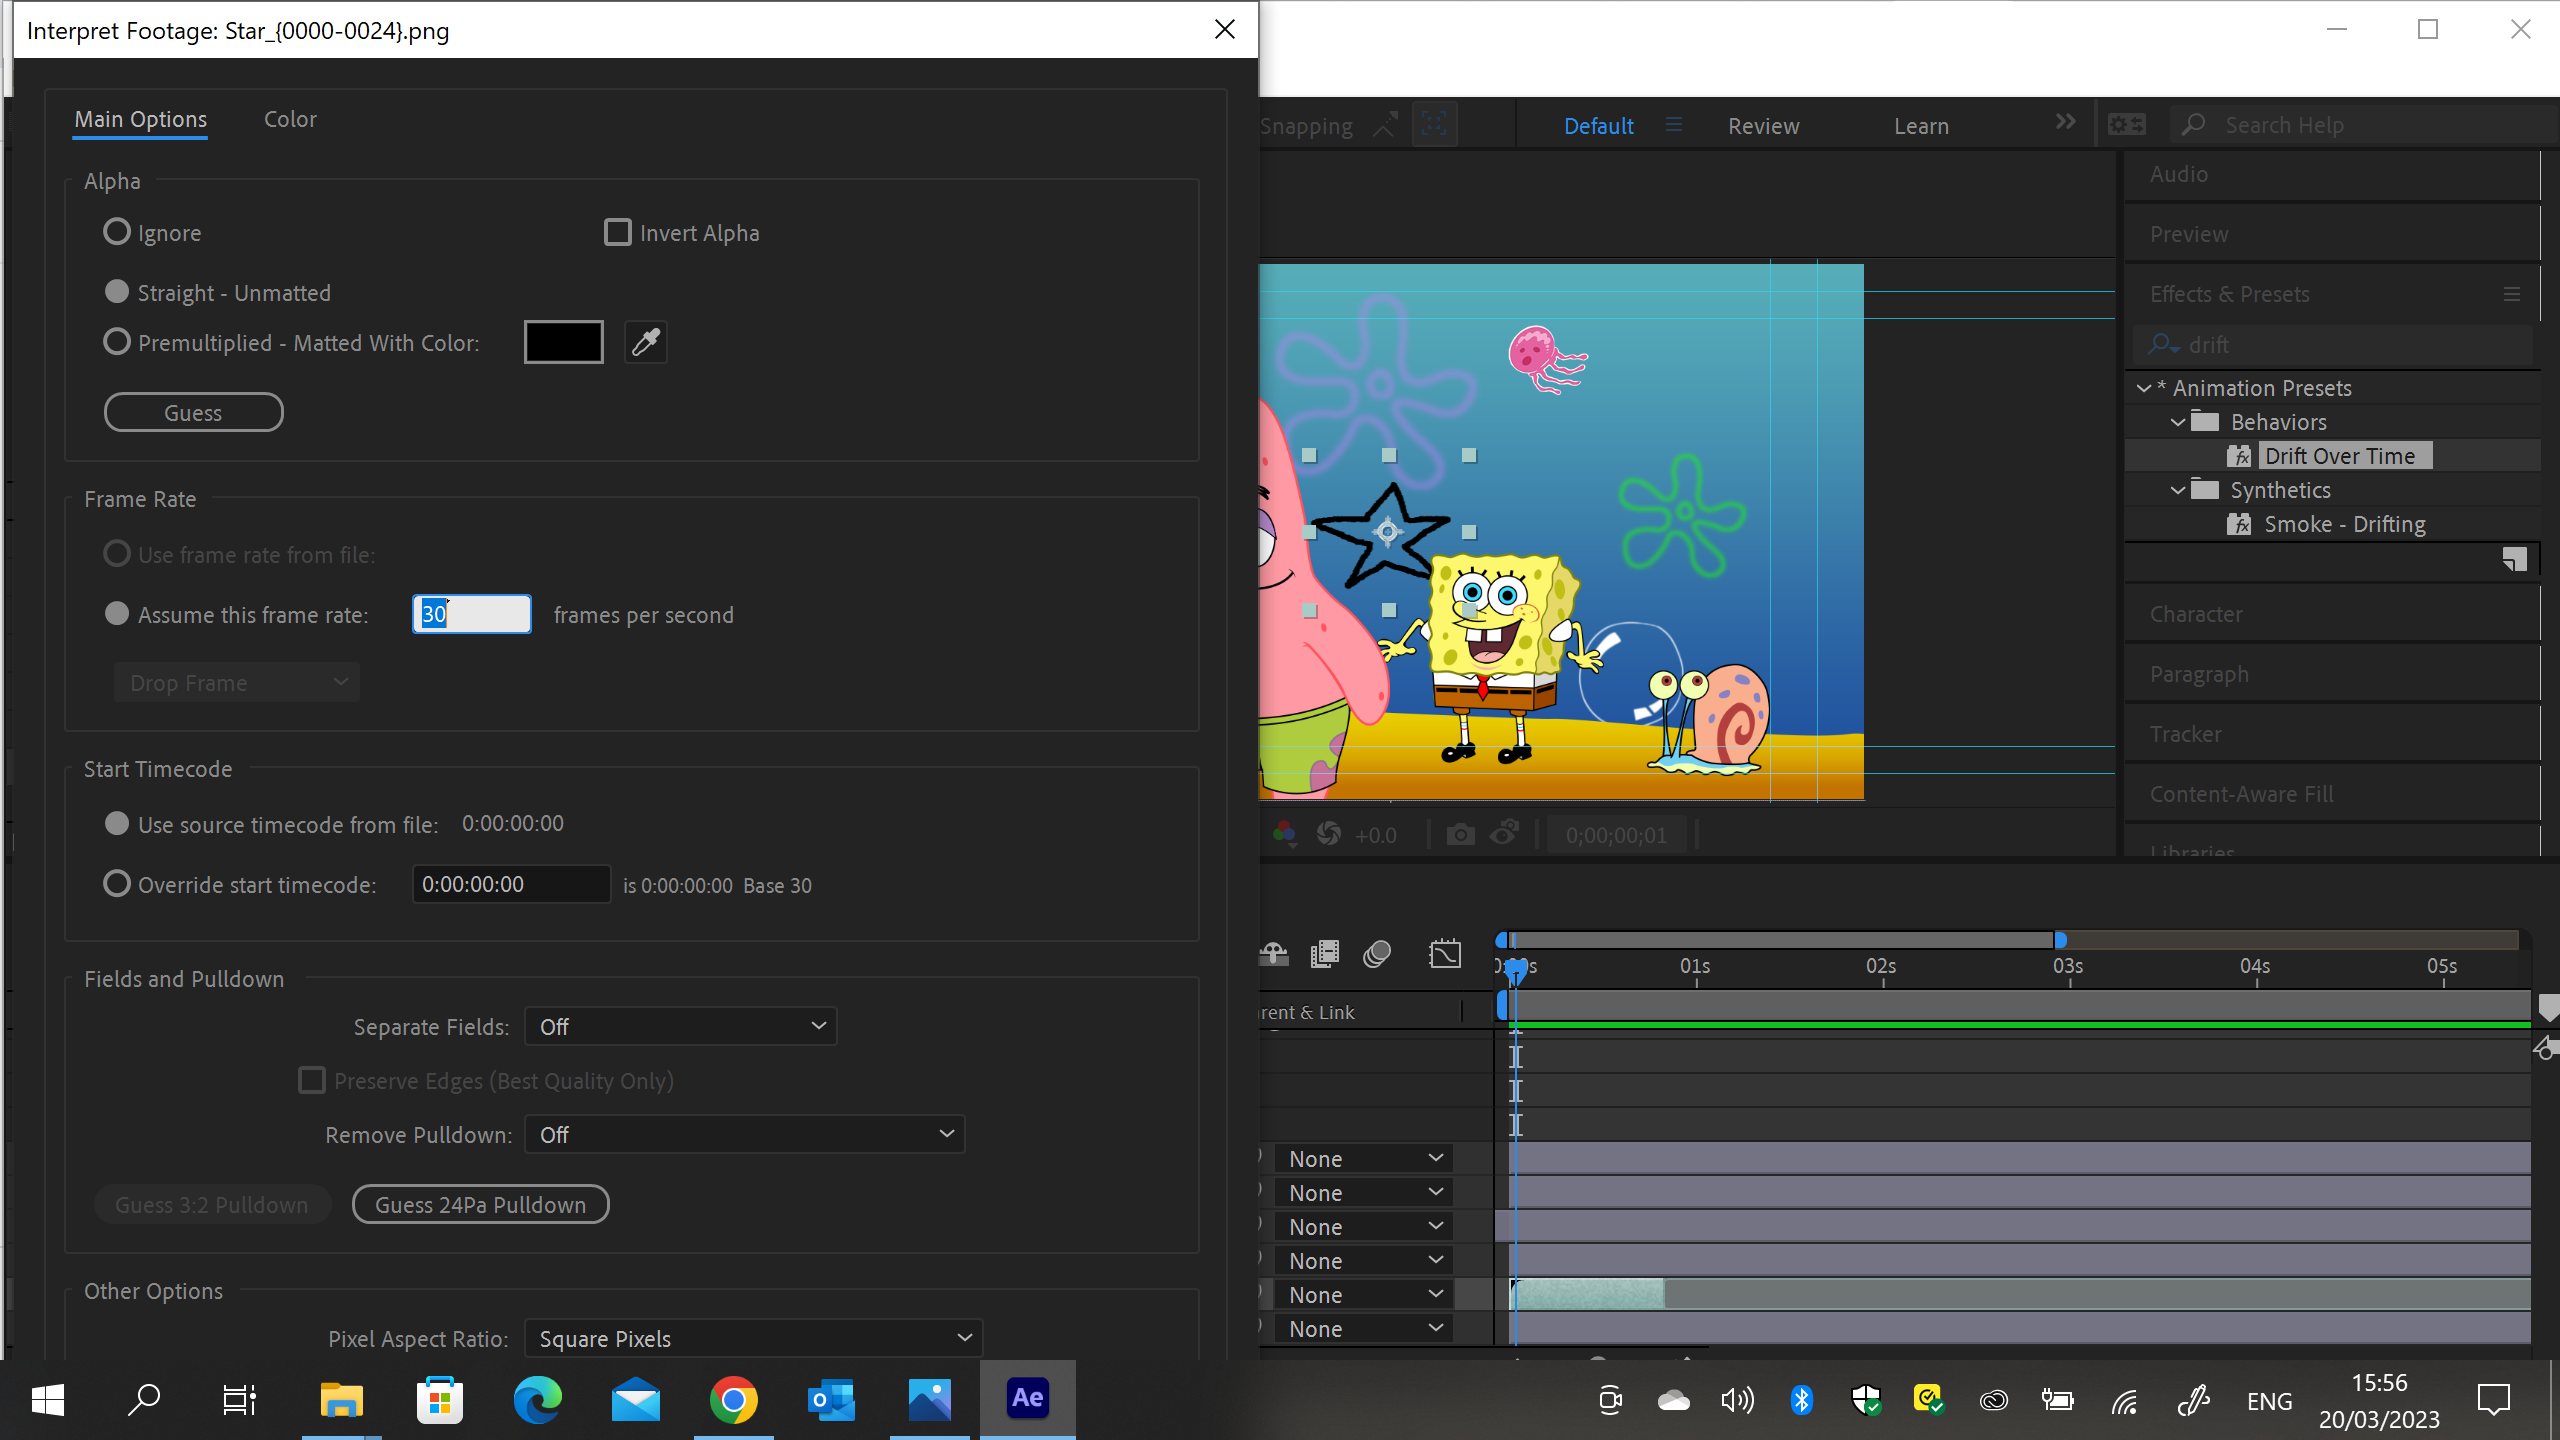This screenshot has height=1440, width=2560.
Task: Click the black matte color swatch
Action: pyautogui.click(x=563, y=341)
